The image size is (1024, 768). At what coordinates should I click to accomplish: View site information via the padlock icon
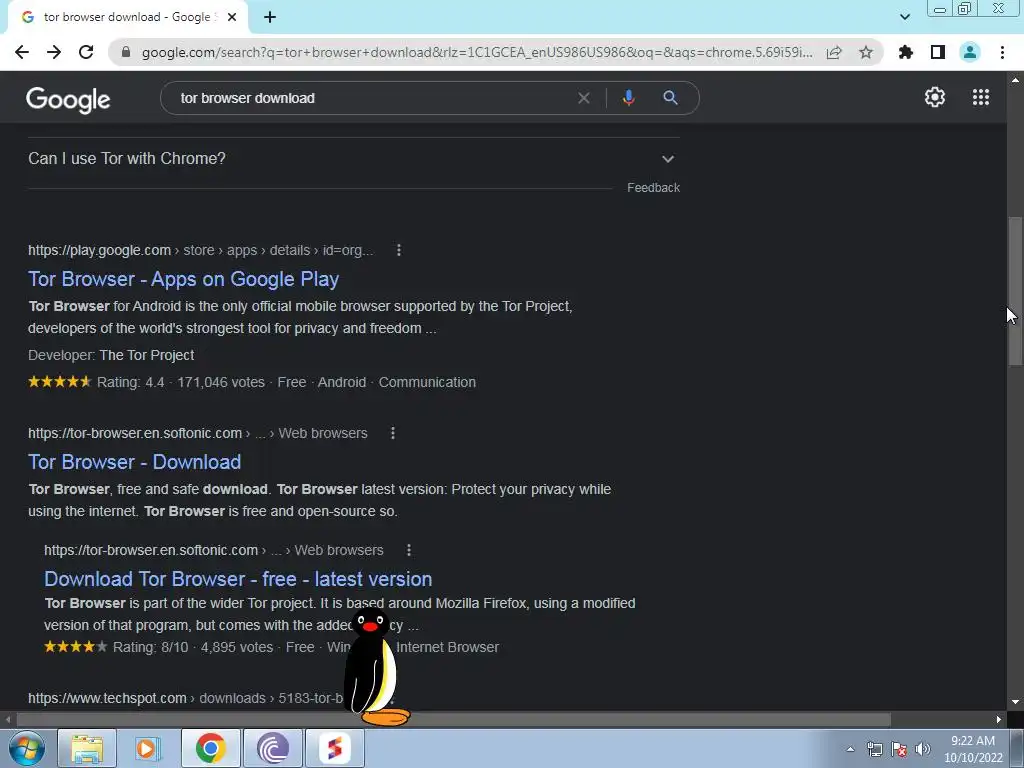coord(126,52)
